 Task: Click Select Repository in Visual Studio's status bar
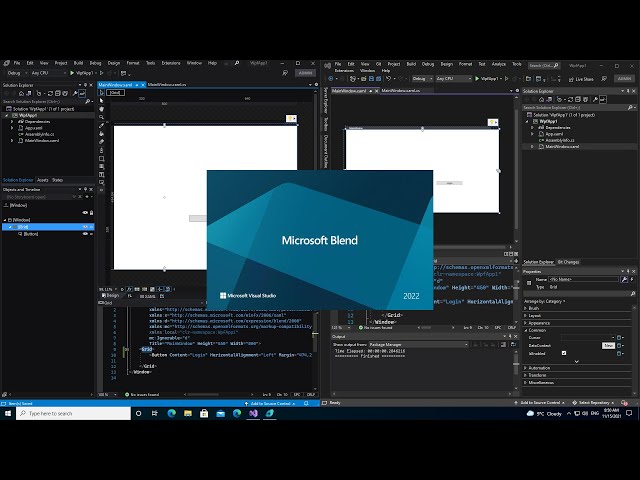point(594,403)
